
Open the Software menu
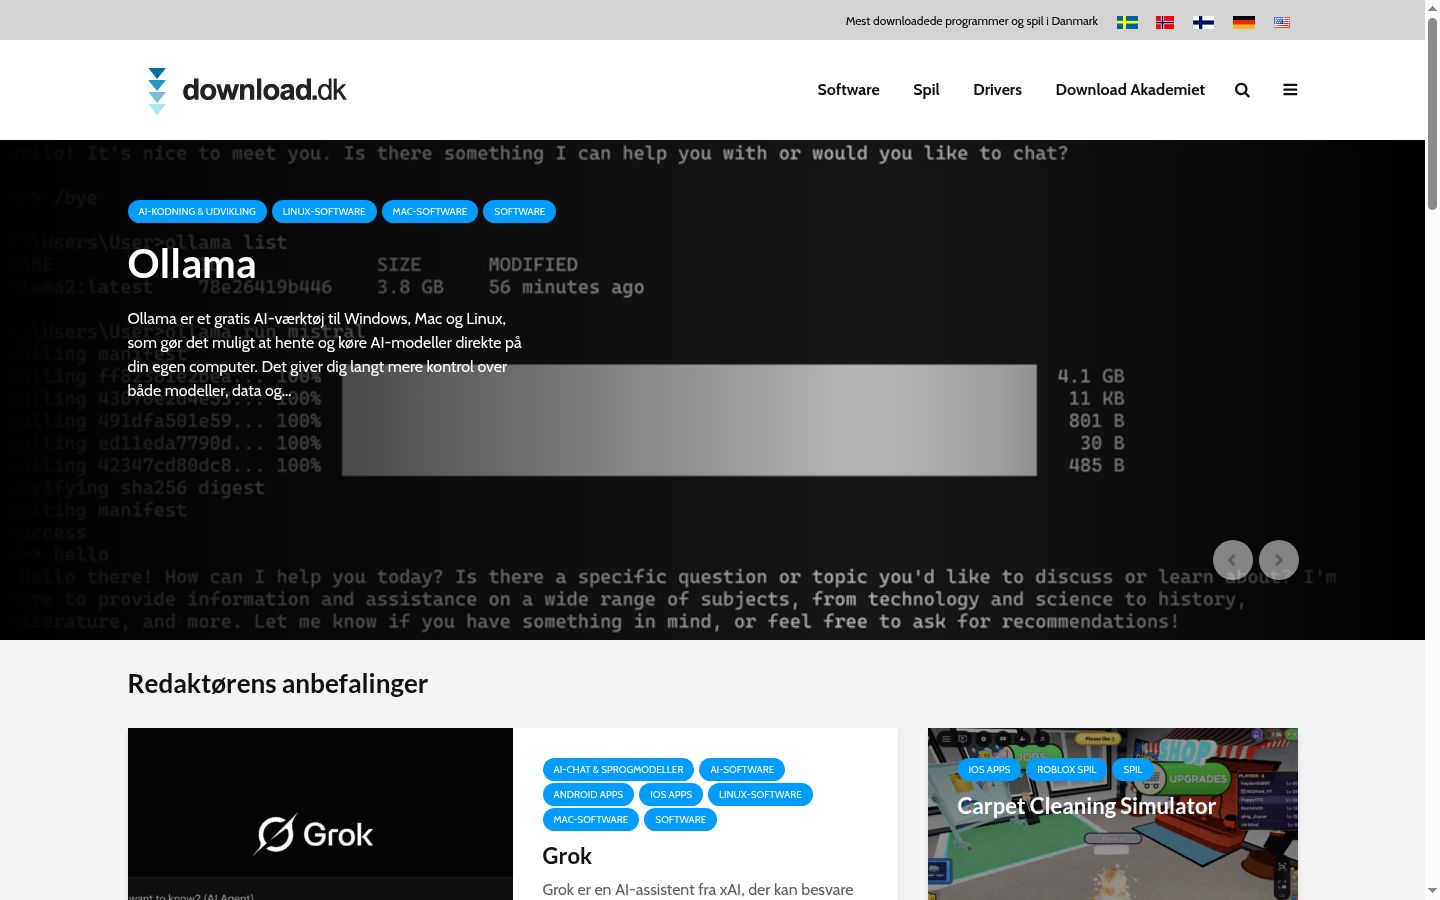(848, 90)
